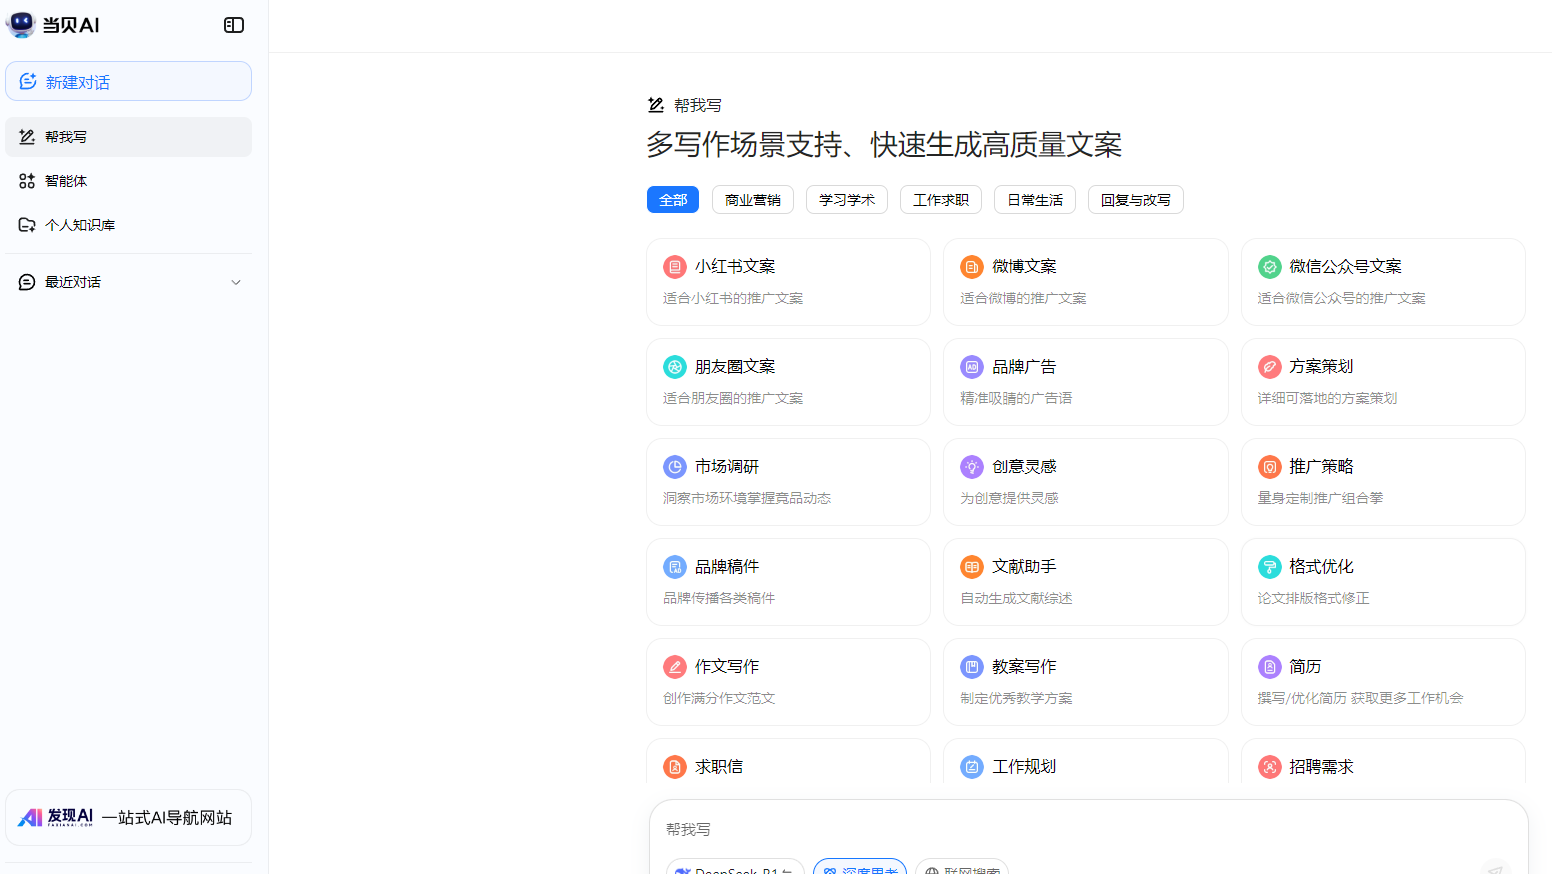Visit the 发现AI 一站式AI导航网站 banner
The height and width of the screenshot is (874, 1552).
(x=128, y=818)
